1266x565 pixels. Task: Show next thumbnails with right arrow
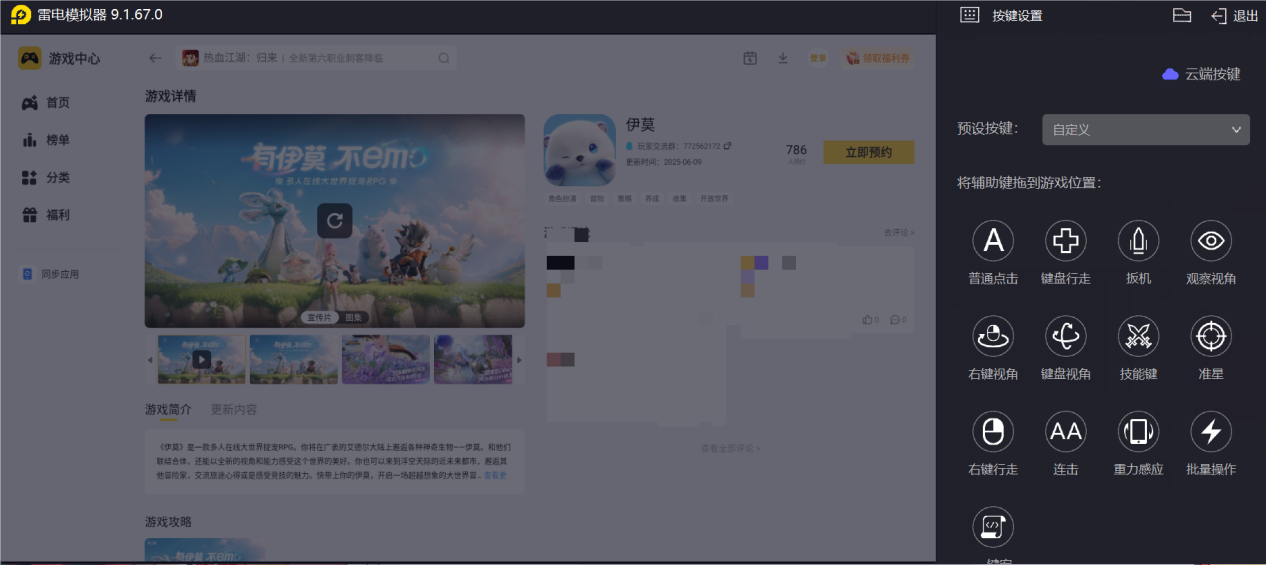[x=519, y=360]
